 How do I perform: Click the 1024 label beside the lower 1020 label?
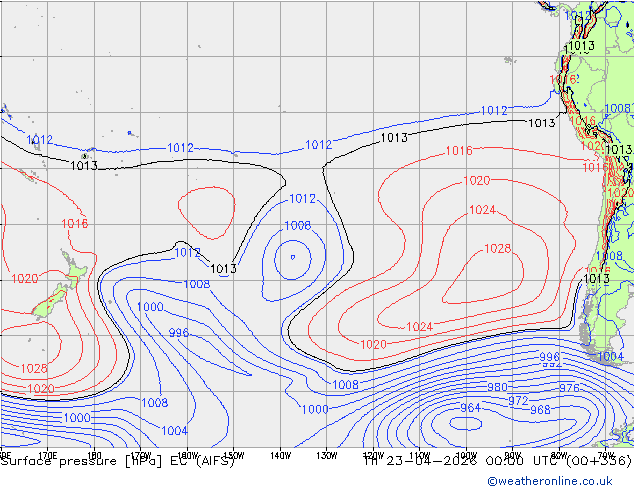(x=419, y=327)
